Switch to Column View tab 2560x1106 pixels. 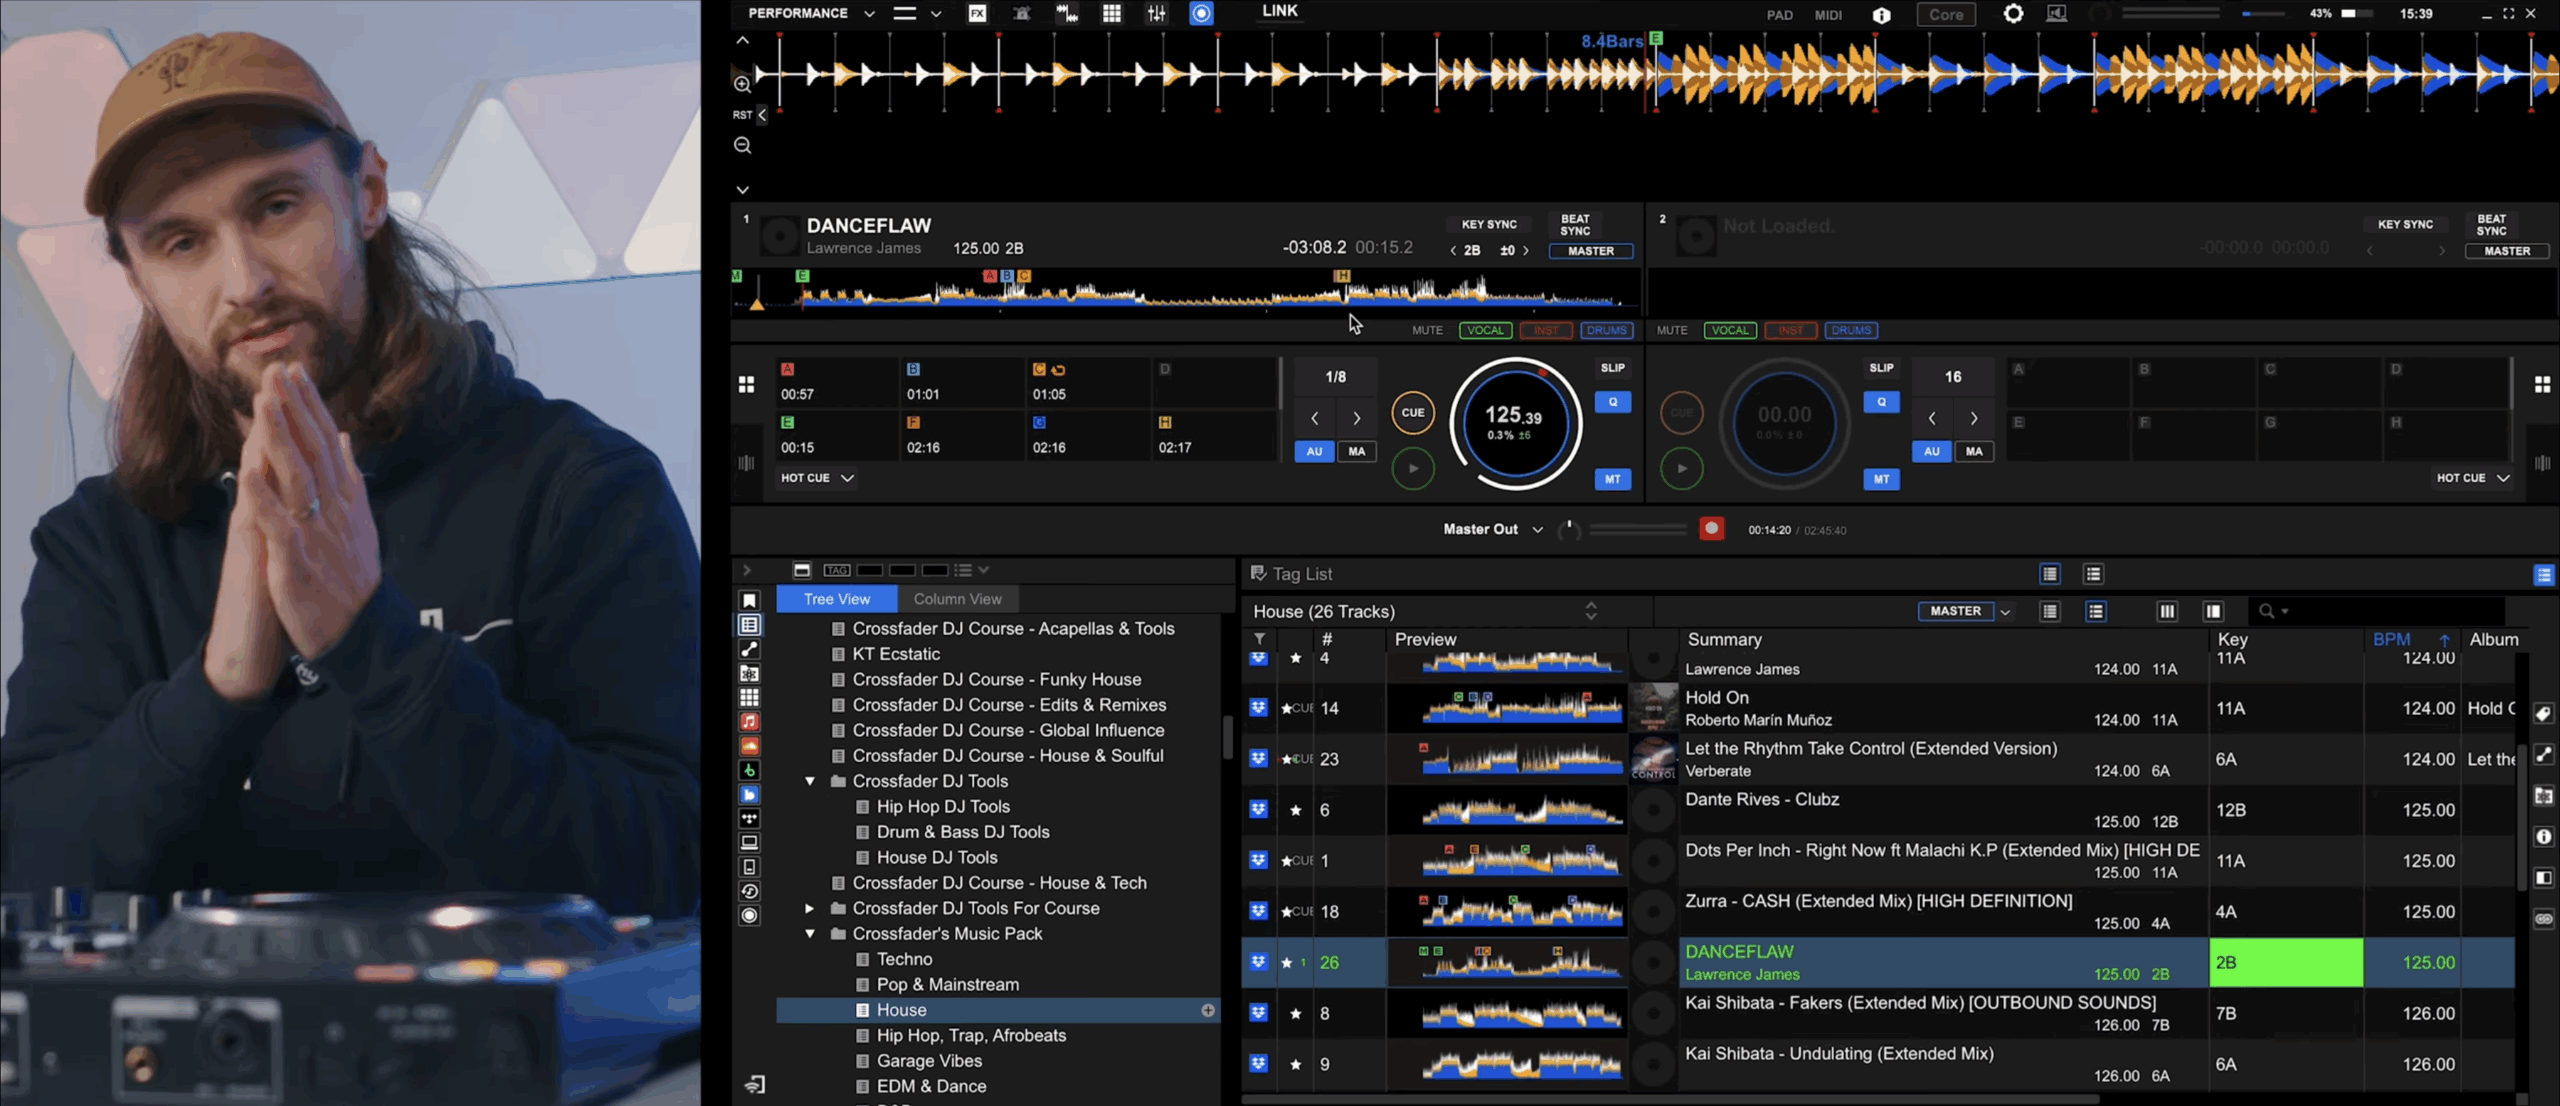pos(957,599)
